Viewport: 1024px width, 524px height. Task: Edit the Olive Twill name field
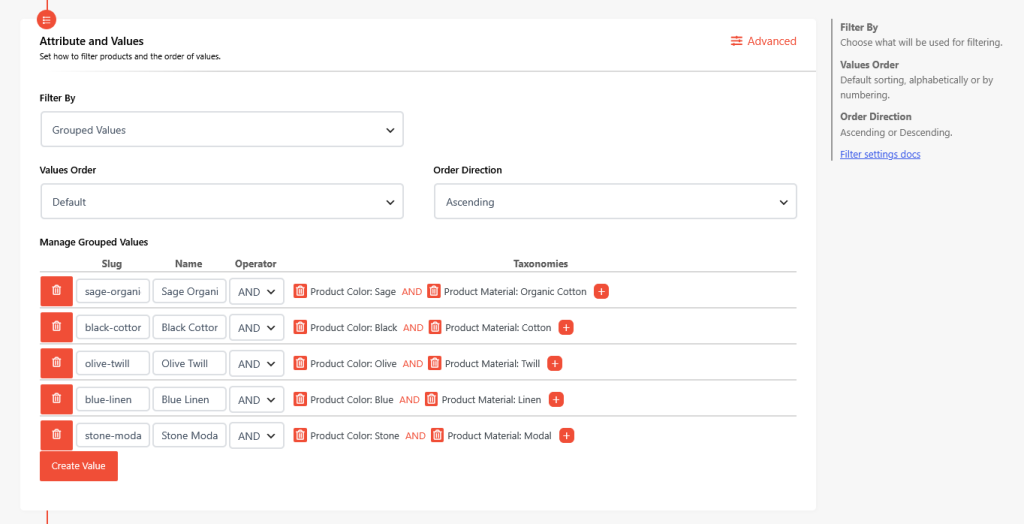pos(189,363)
